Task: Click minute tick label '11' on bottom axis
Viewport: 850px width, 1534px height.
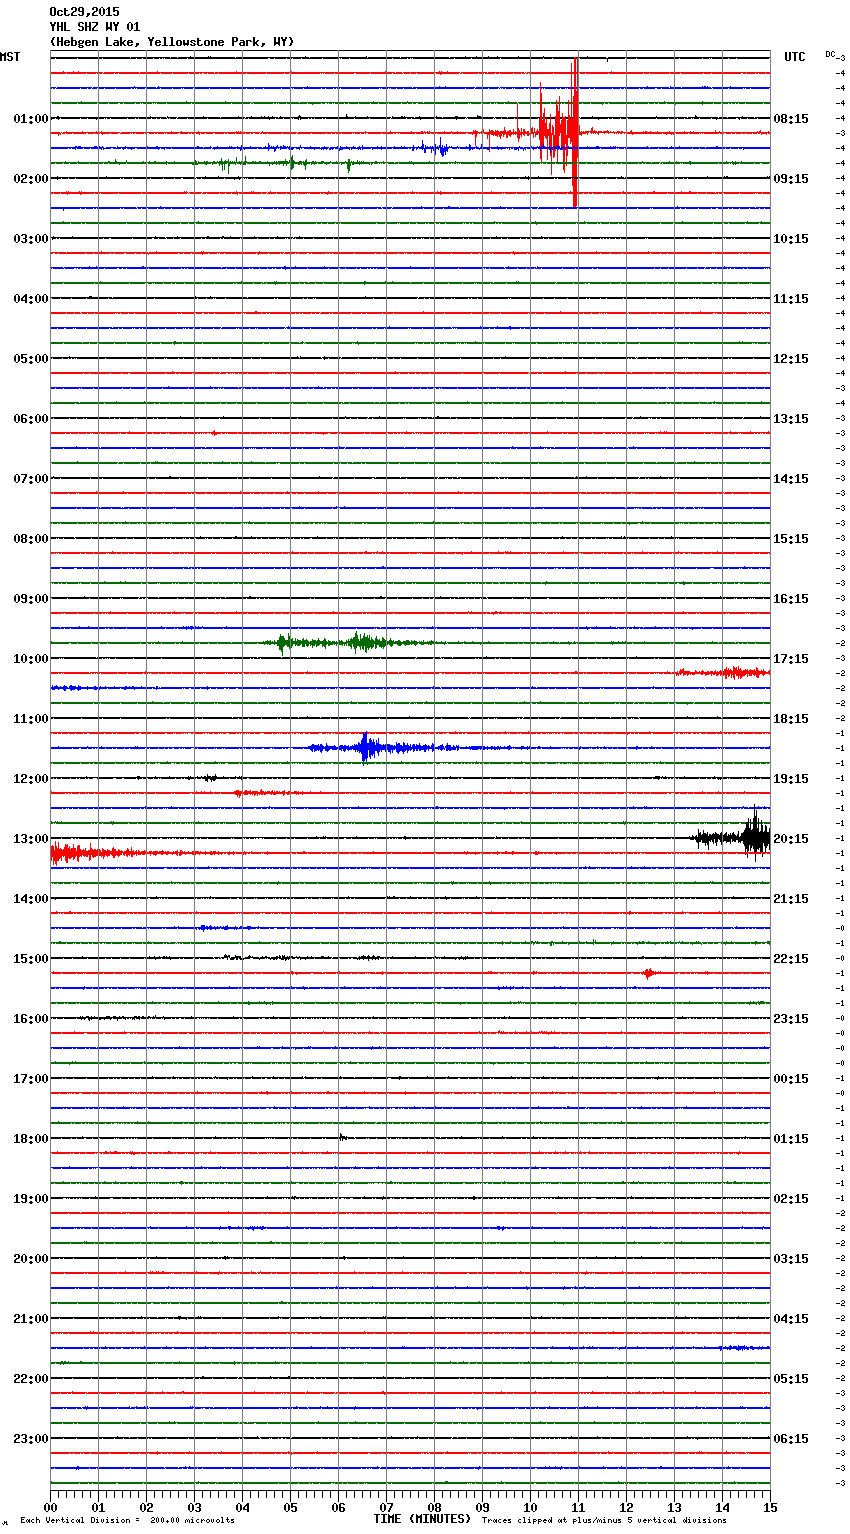Action: pyautogui.click(x=578, y=1507)
